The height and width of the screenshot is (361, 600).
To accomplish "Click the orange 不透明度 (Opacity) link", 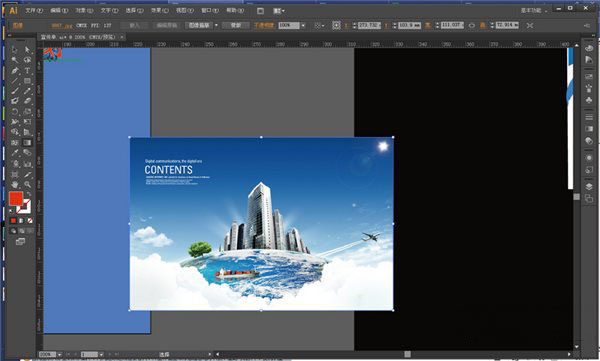I will click(264, 25).
